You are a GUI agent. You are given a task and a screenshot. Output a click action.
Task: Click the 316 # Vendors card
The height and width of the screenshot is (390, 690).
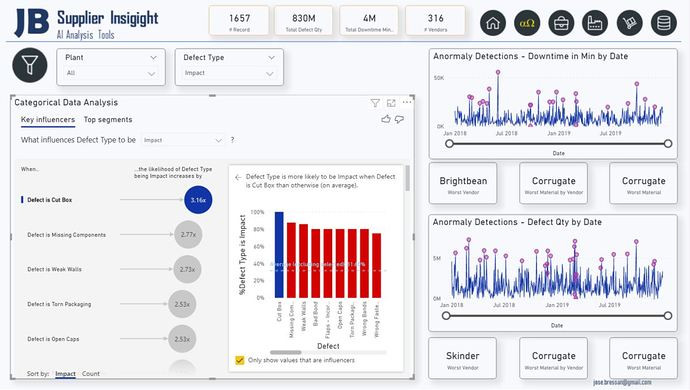435,21
